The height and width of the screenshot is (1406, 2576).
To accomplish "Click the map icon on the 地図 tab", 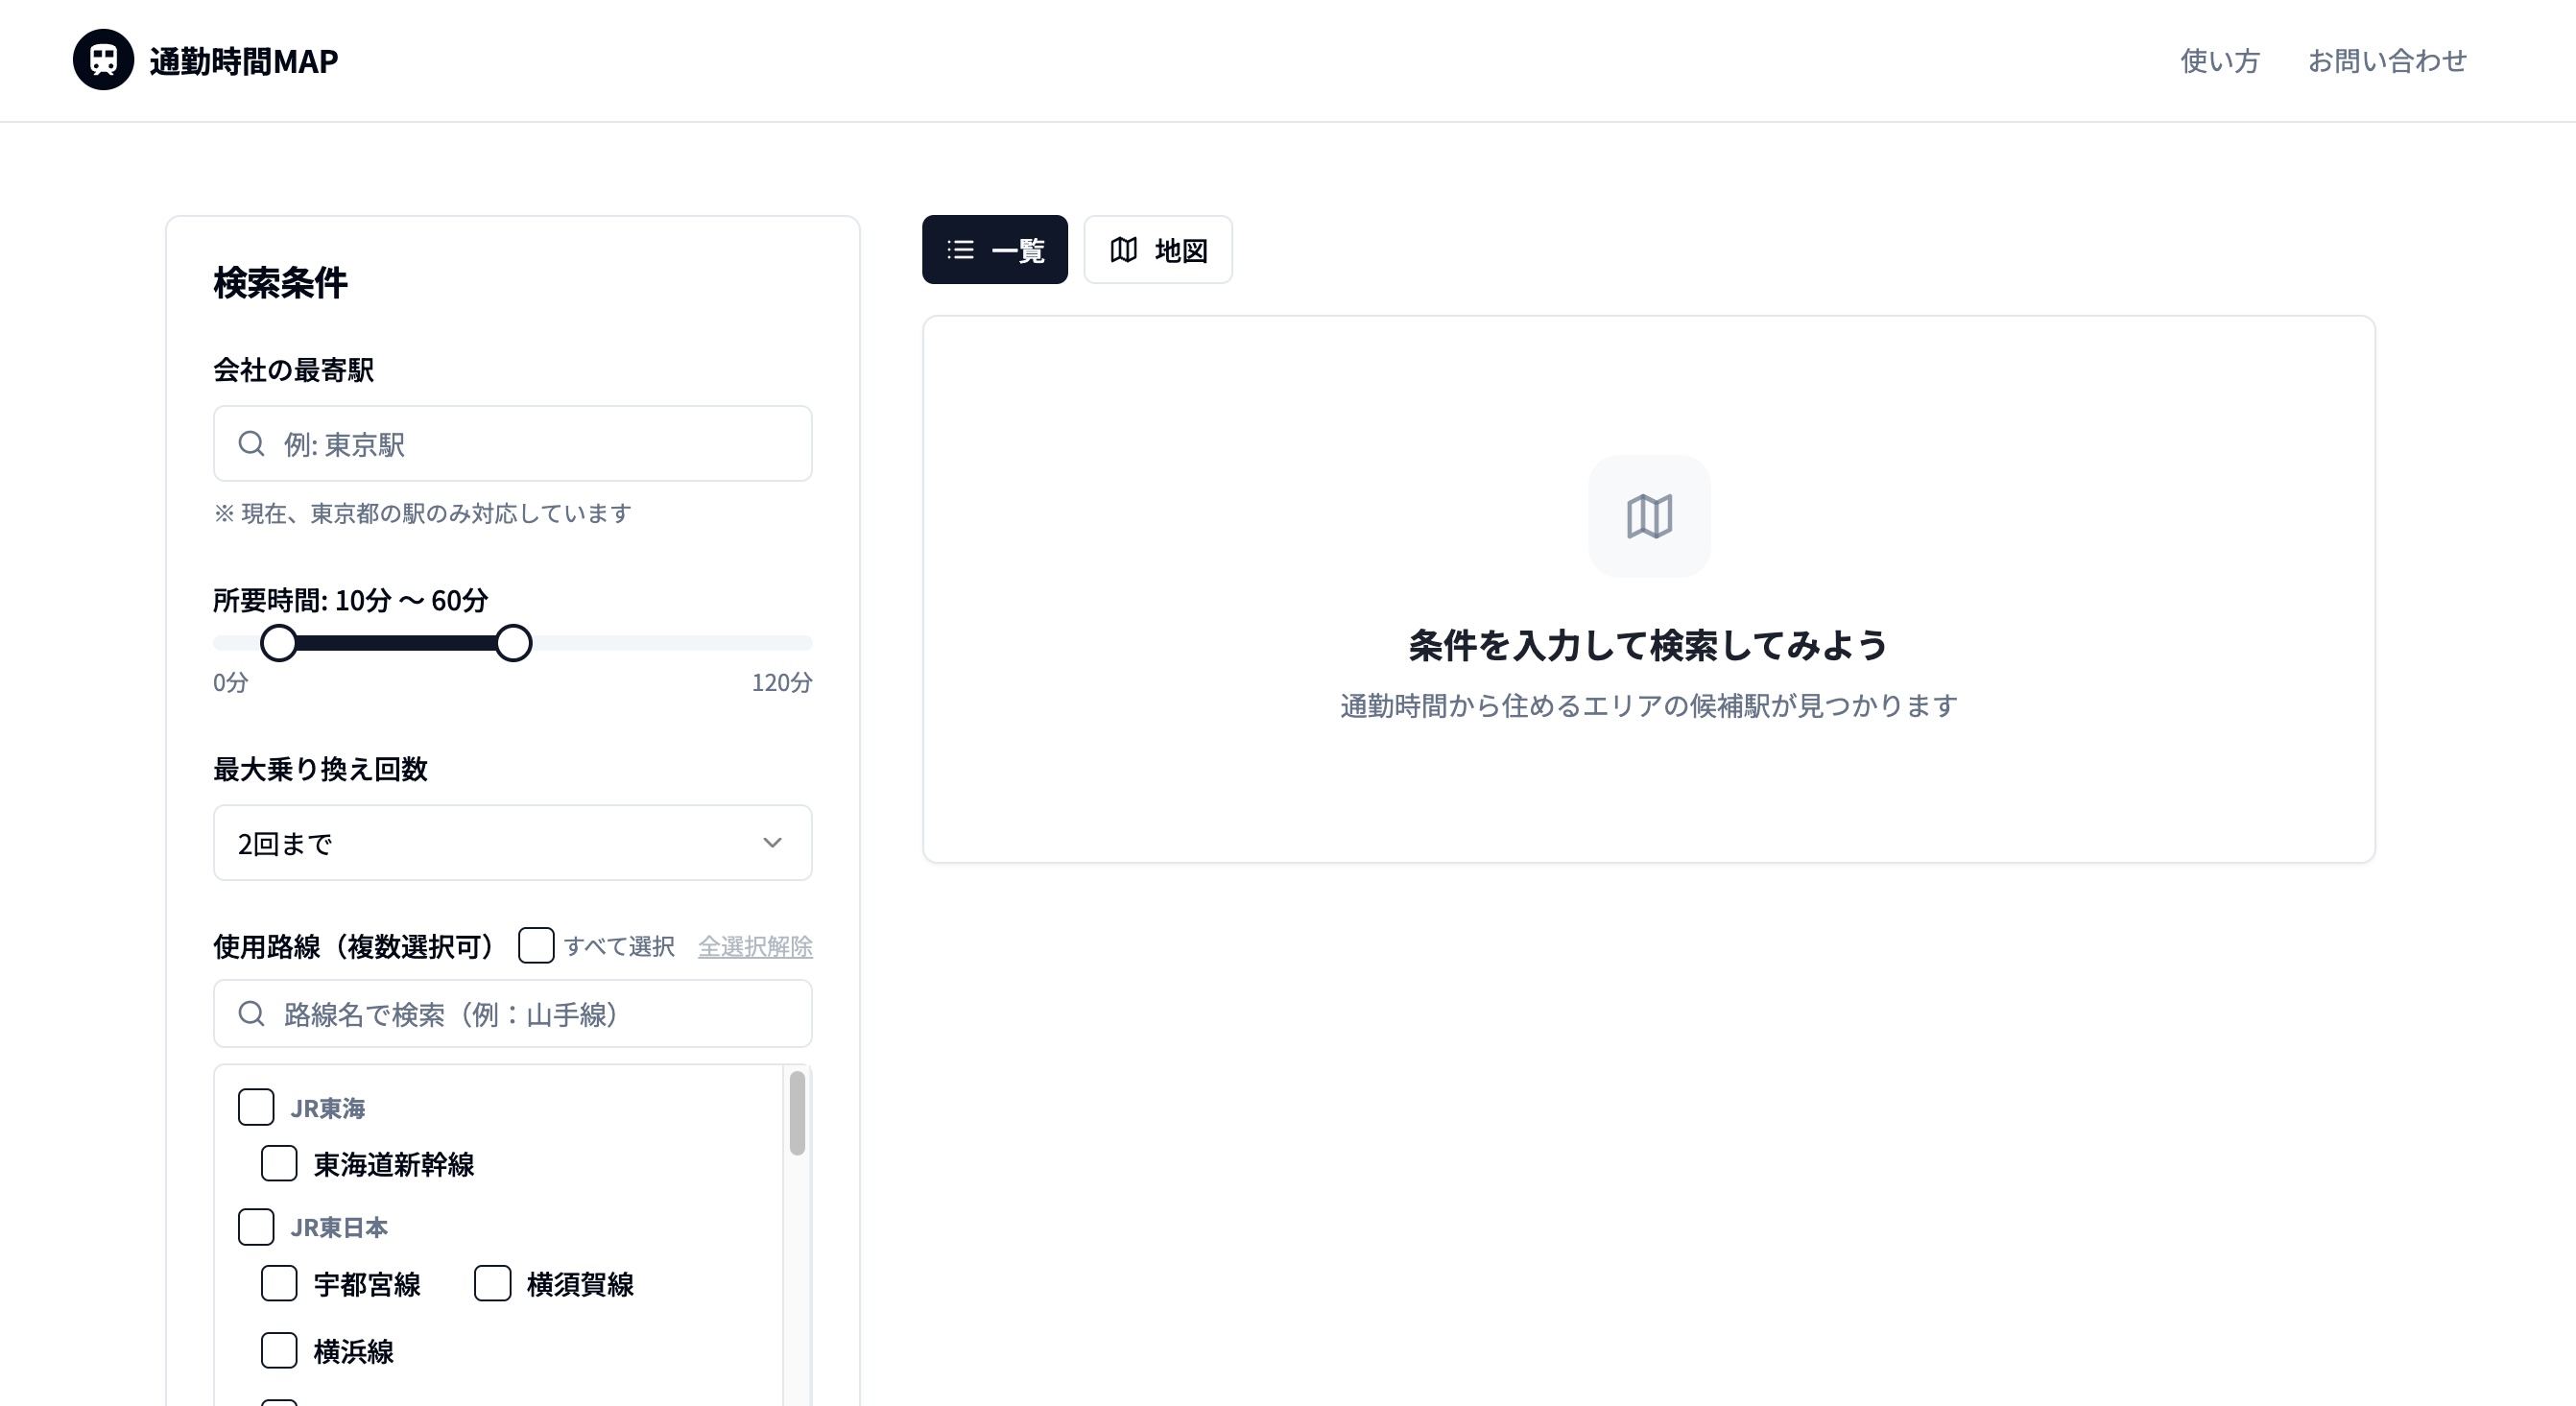I will [x=1123, y=249].
